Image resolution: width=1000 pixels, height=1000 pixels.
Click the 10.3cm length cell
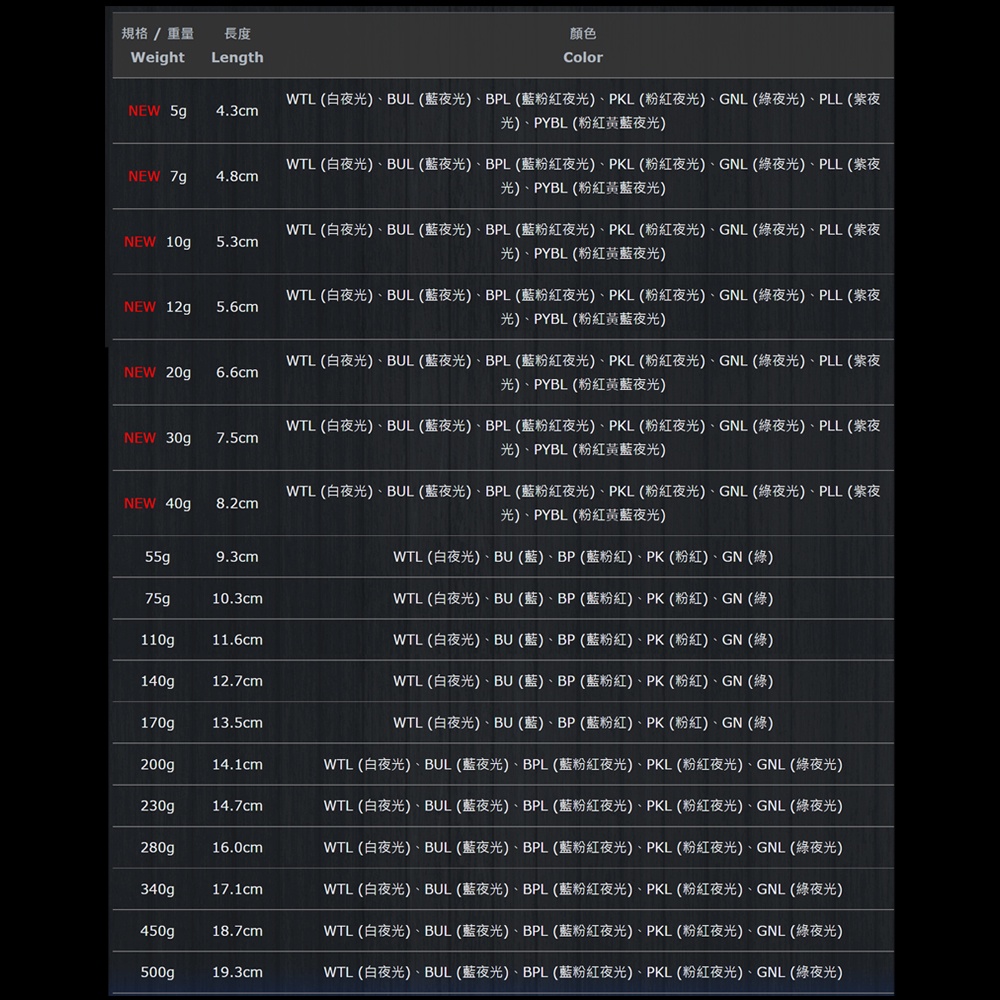[x=237, y=598]
